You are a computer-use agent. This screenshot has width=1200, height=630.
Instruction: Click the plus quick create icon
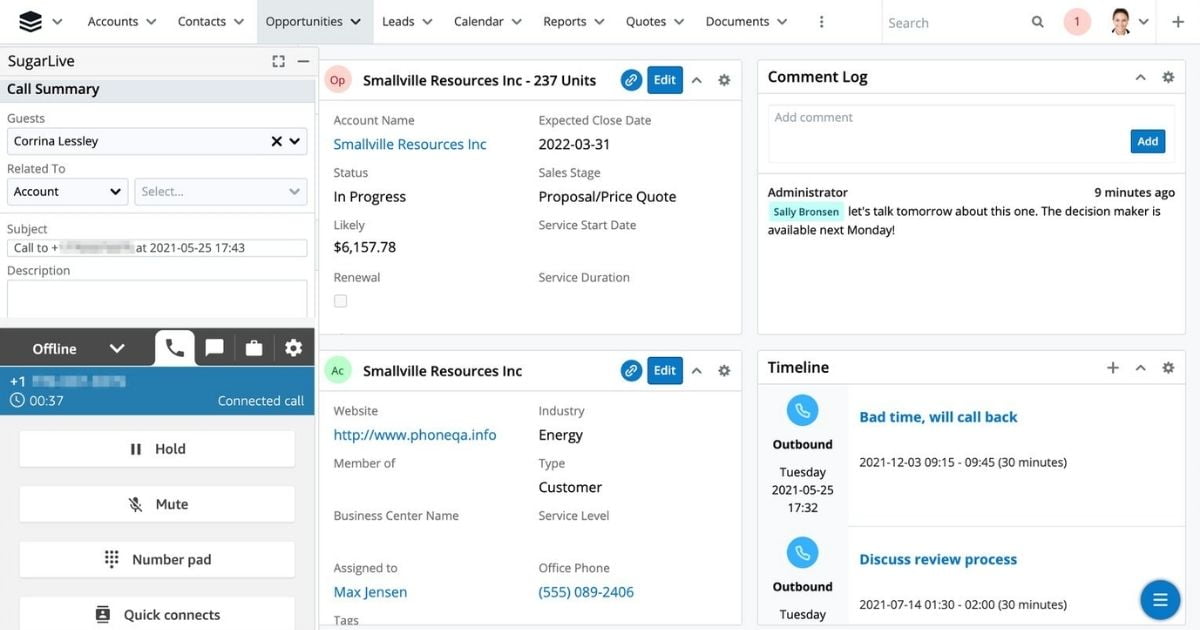(x=1178, y=21)
